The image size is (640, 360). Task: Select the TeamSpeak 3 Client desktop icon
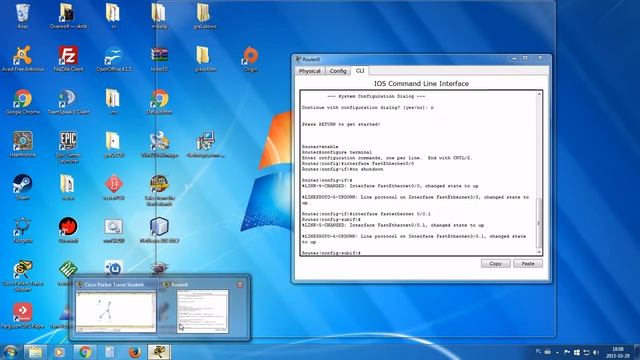coord(68,102)
